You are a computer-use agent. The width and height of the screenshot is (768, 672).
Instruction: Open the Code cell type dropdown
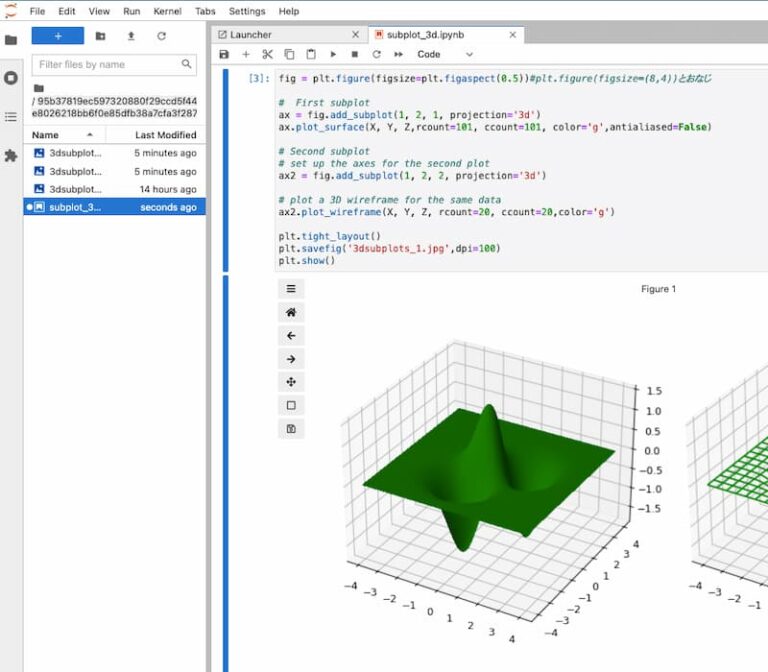[444, 54]
